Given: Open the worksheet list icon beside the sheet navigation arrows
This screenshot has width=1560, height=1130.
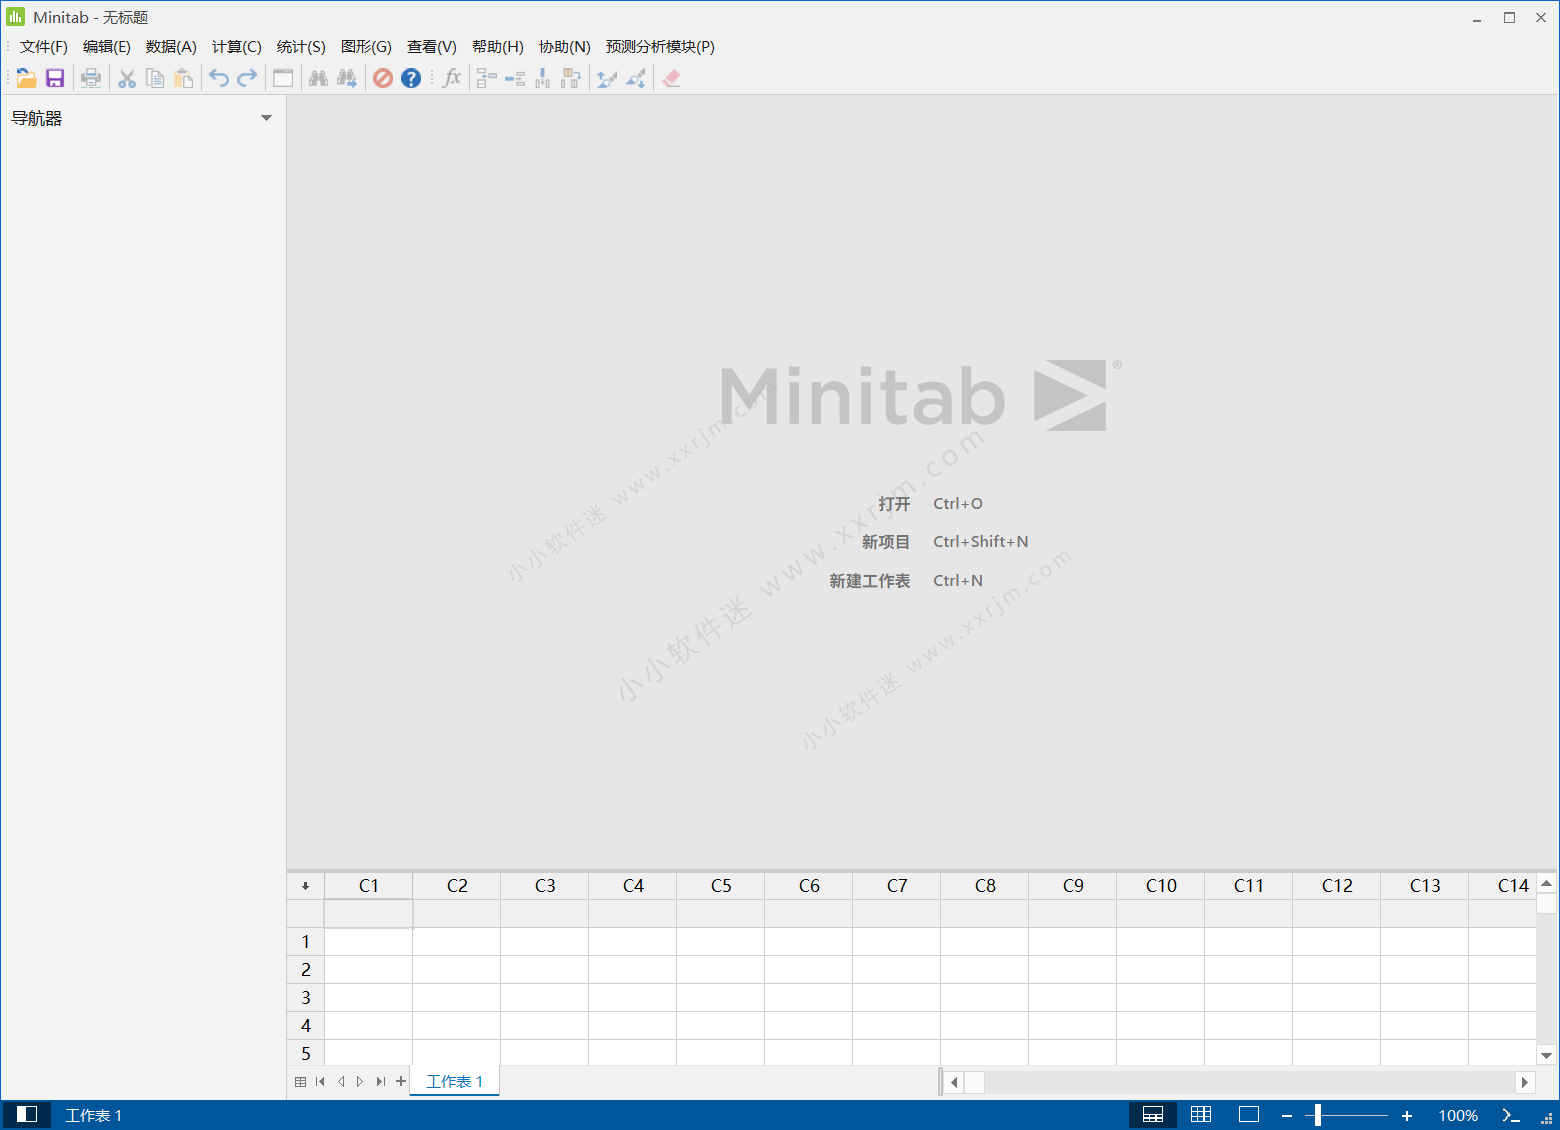Looking at the screenshot, I should (x=300, y=1082).
